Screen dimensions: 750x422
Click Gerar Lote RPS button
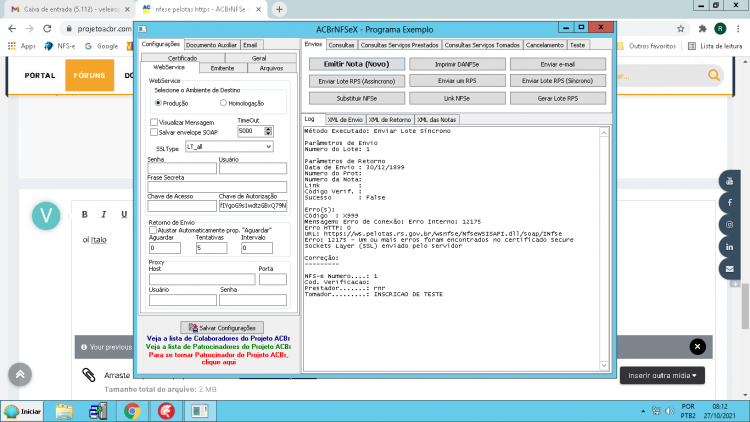558,98
